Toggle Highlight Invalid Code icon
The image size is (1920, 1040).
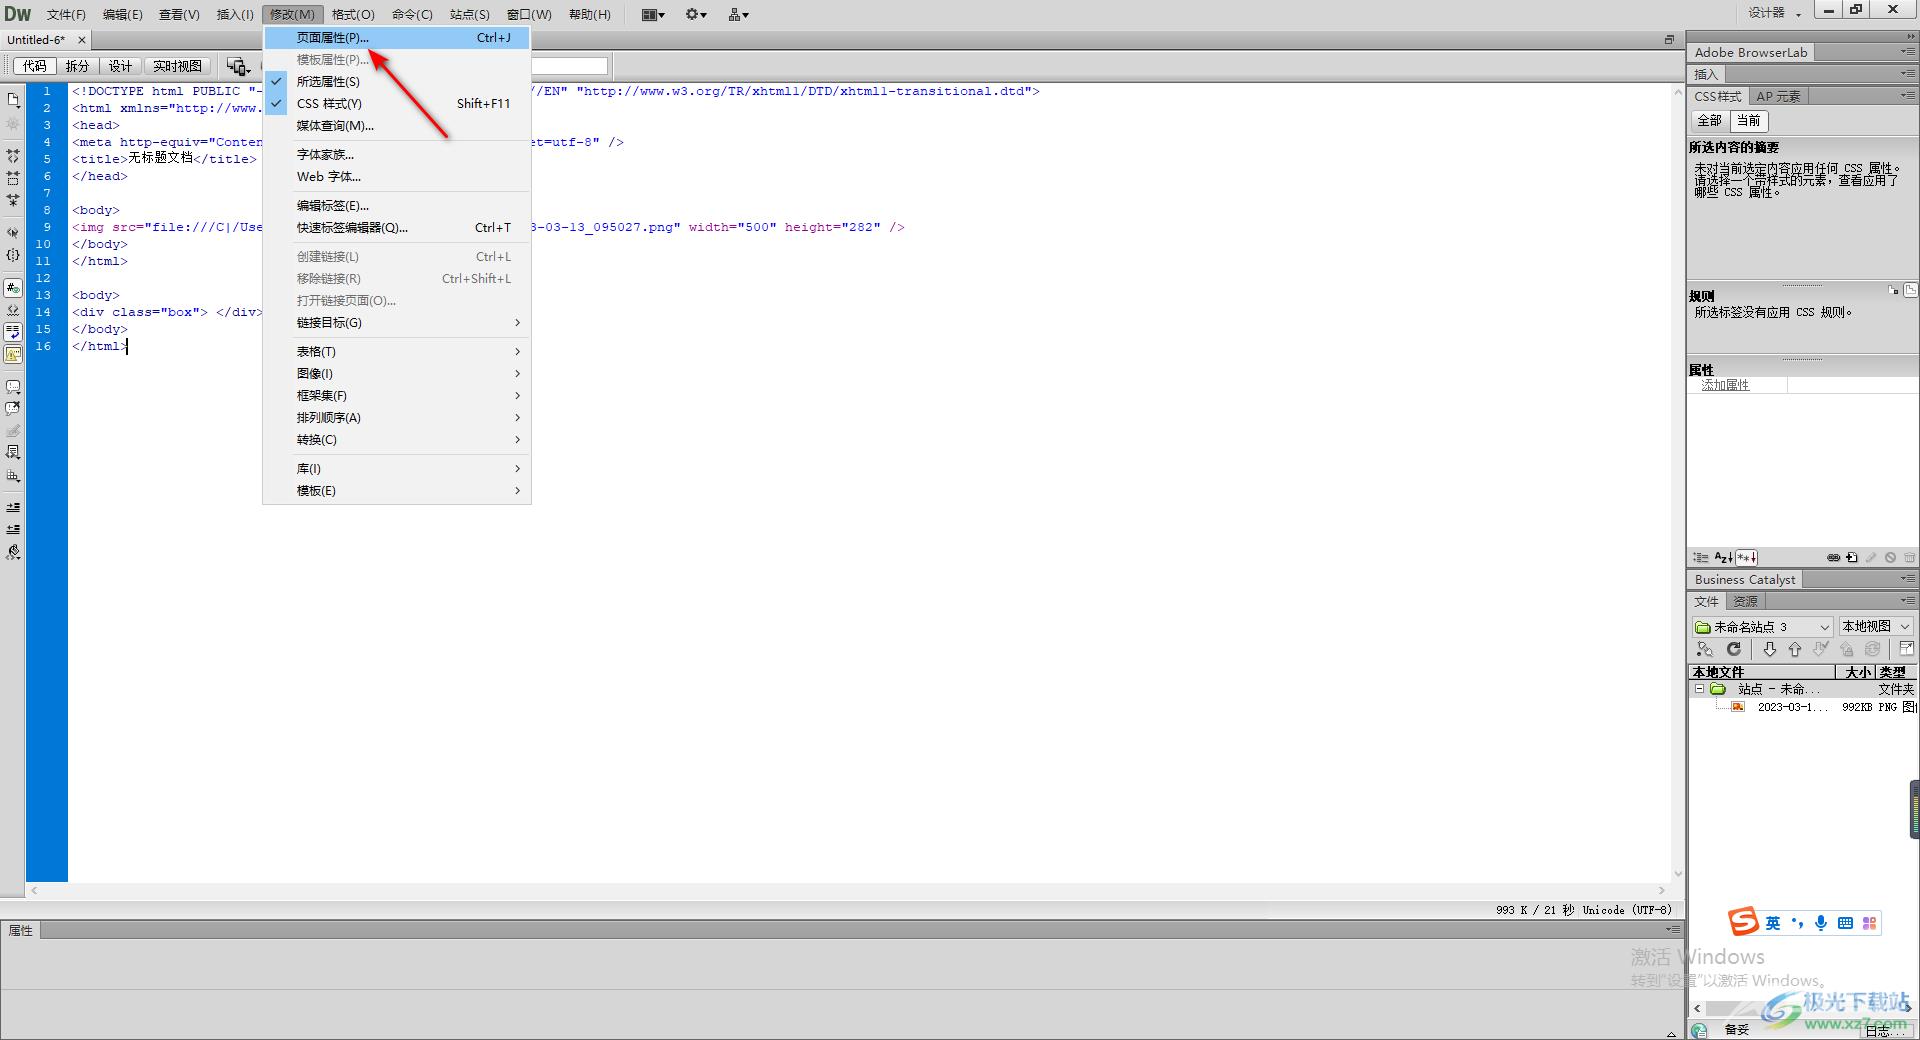point(13,310)
